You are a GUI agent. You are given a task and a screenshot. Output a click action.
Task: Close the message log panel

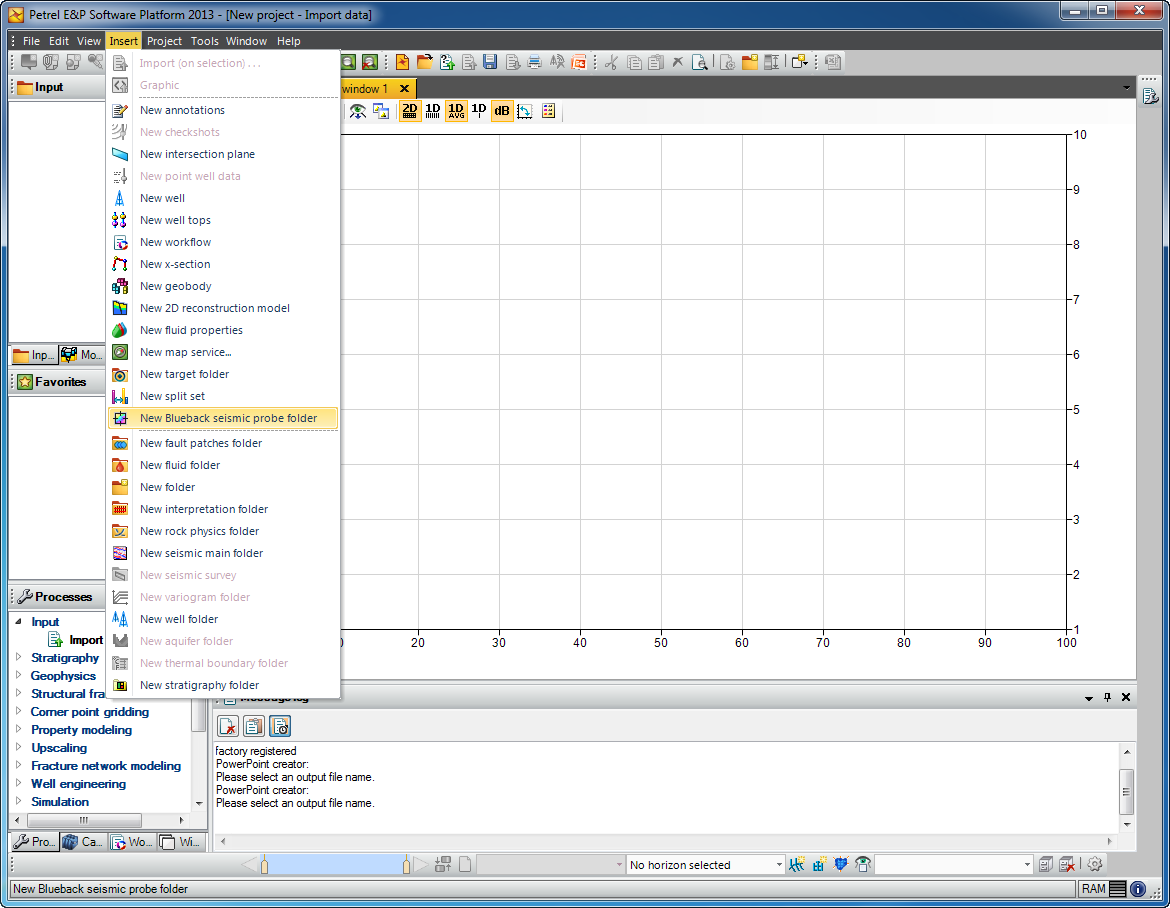(1126, 697)
